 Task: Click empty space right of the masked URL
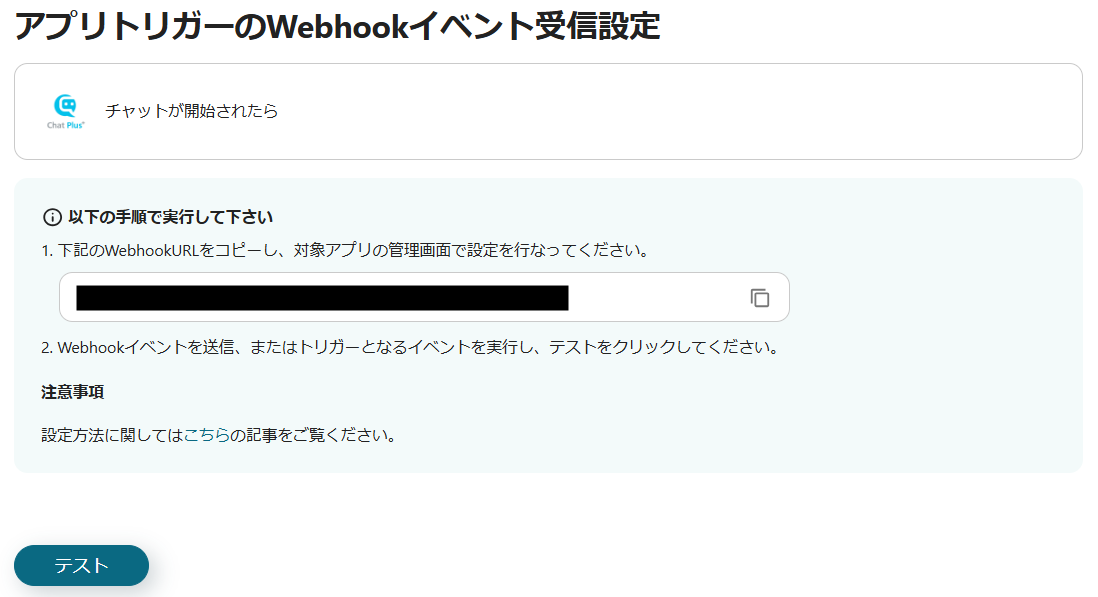(x=658, y=298)
